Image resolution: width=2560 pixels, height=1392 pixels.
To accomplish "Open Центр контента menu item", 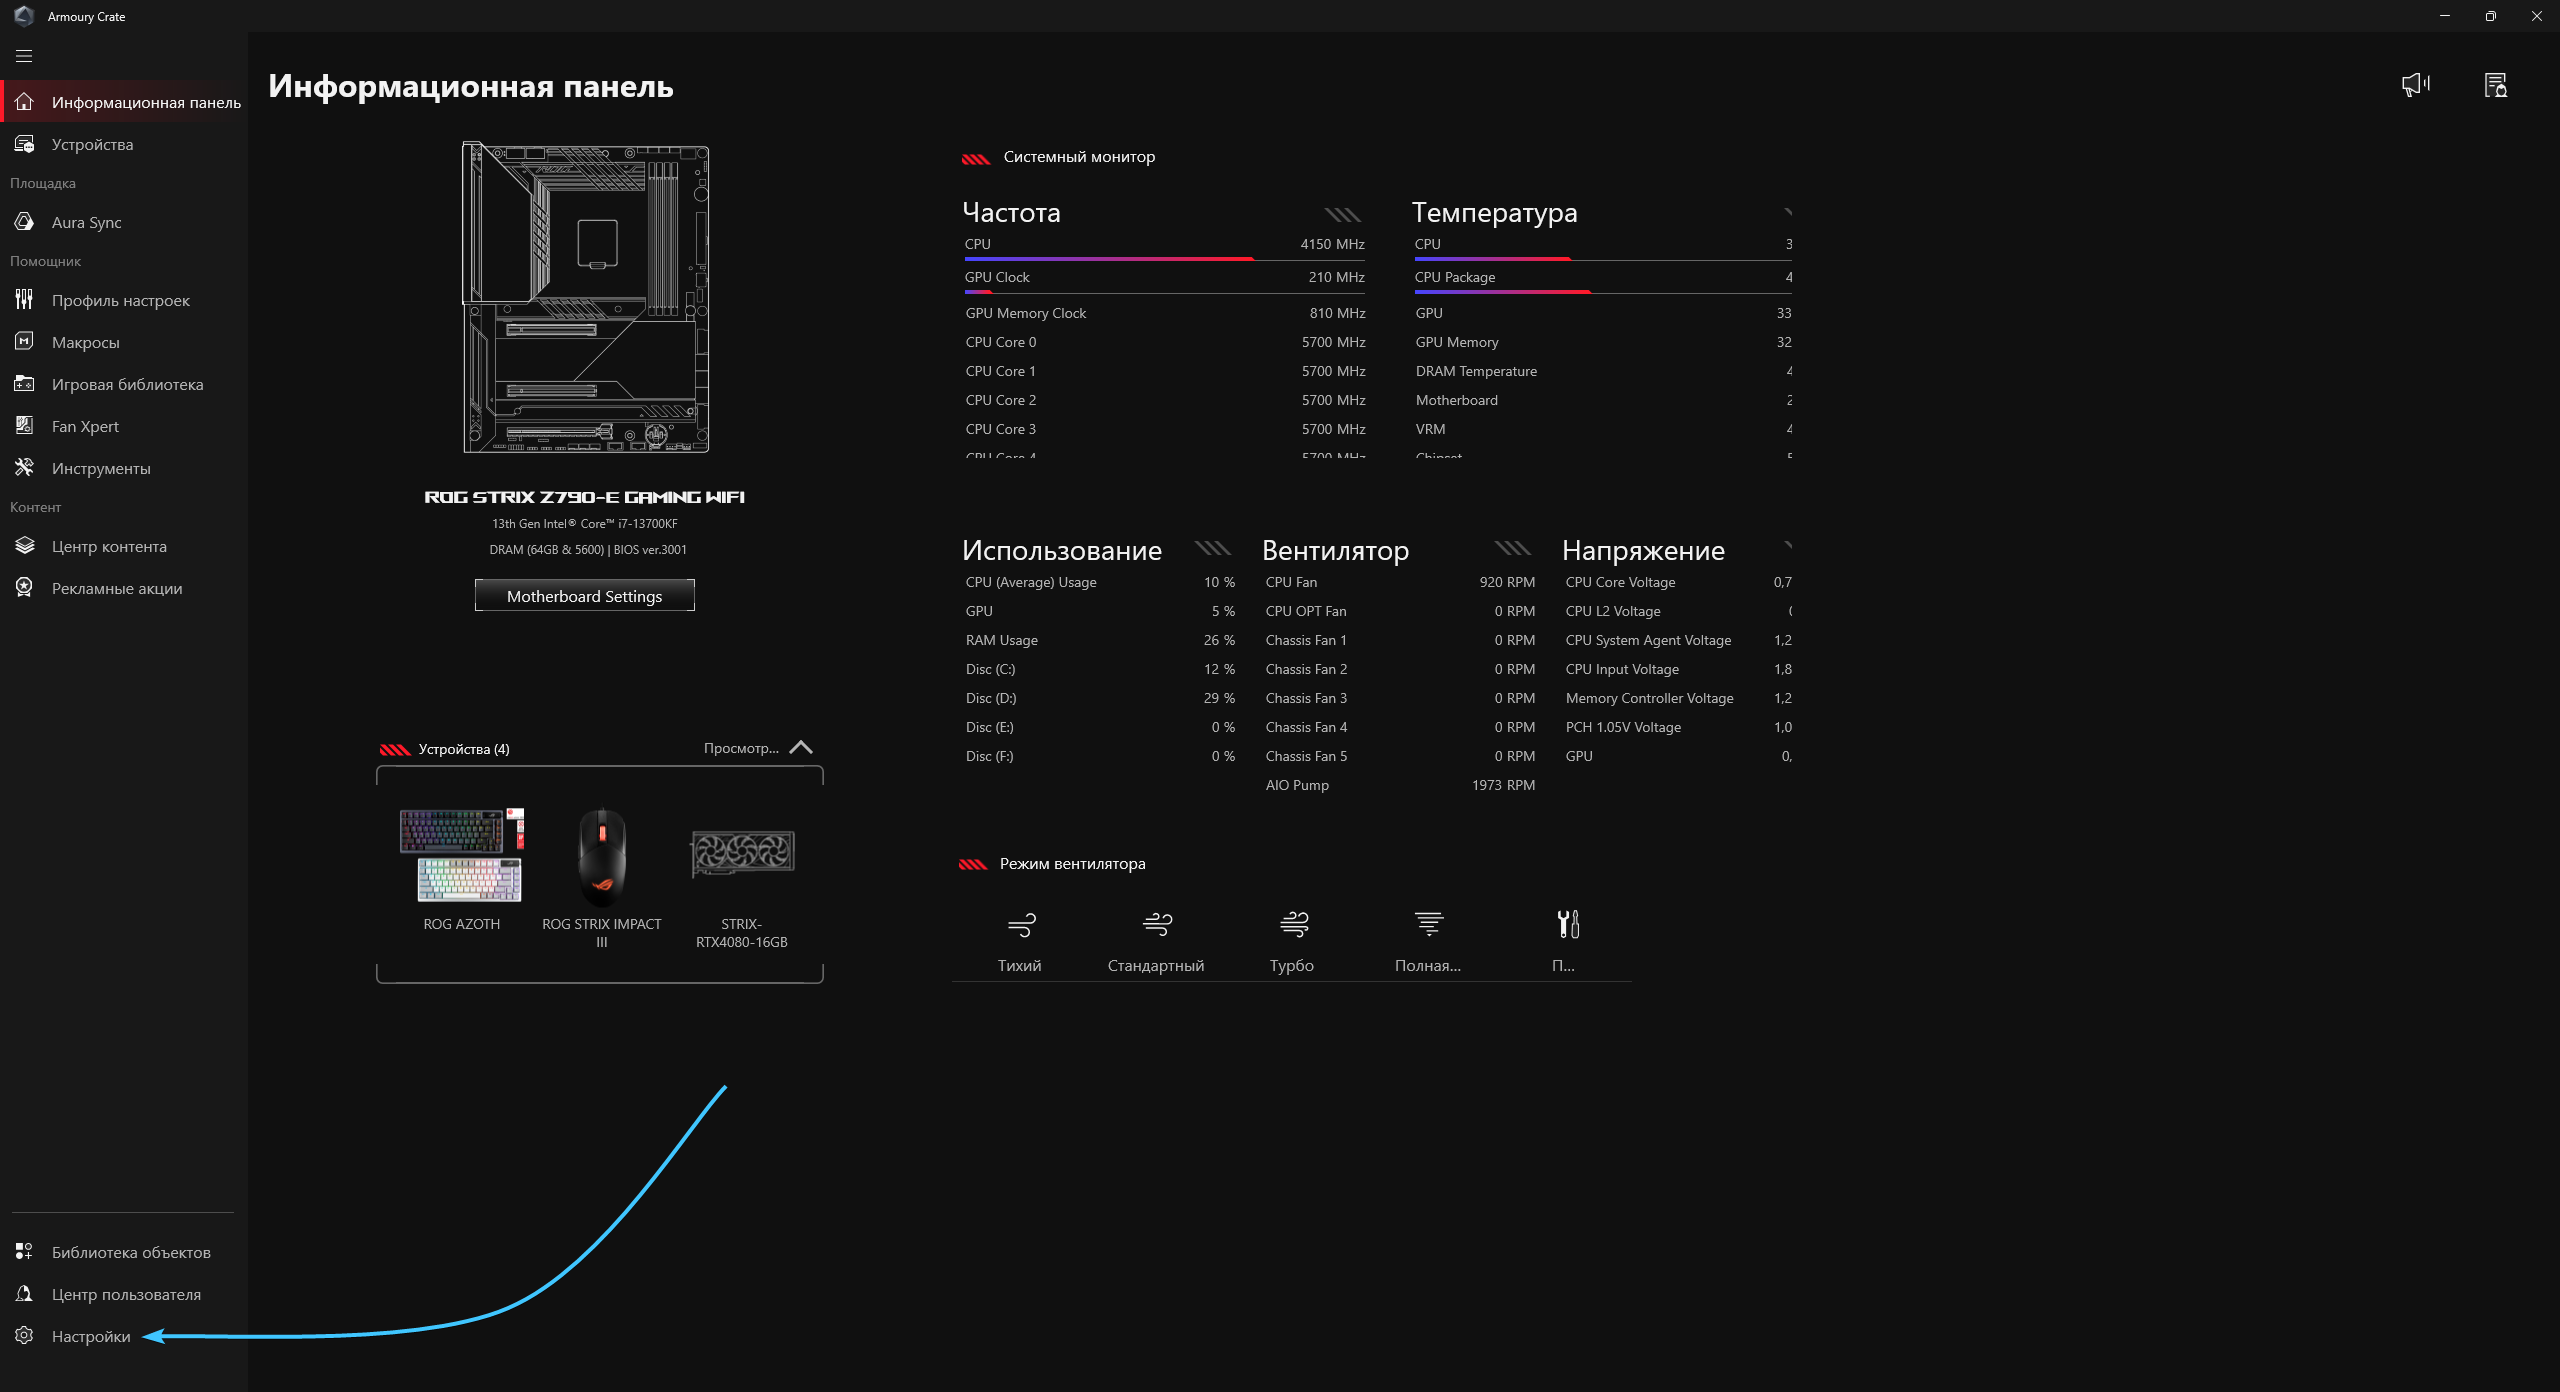I will click(124, 546).
